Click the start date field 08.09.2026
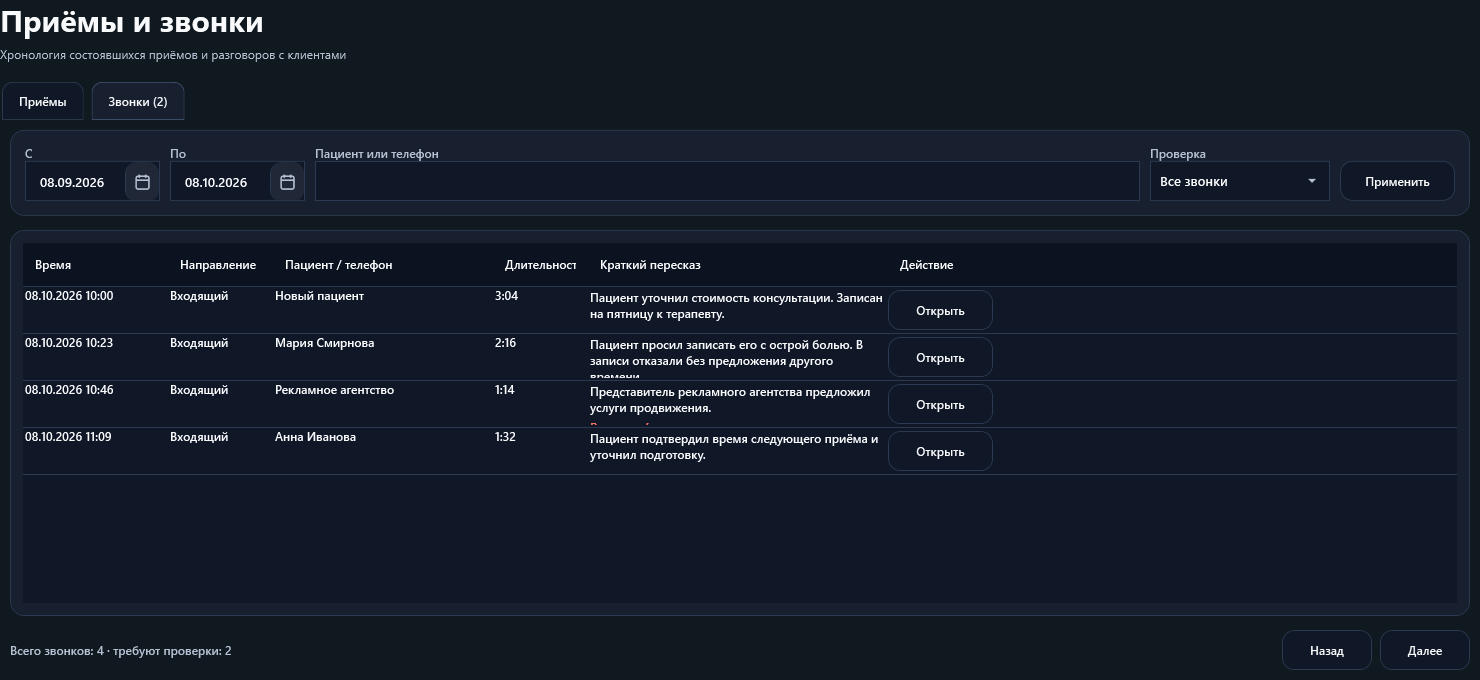The image size is (1480, 680). (x=76, y=182)
